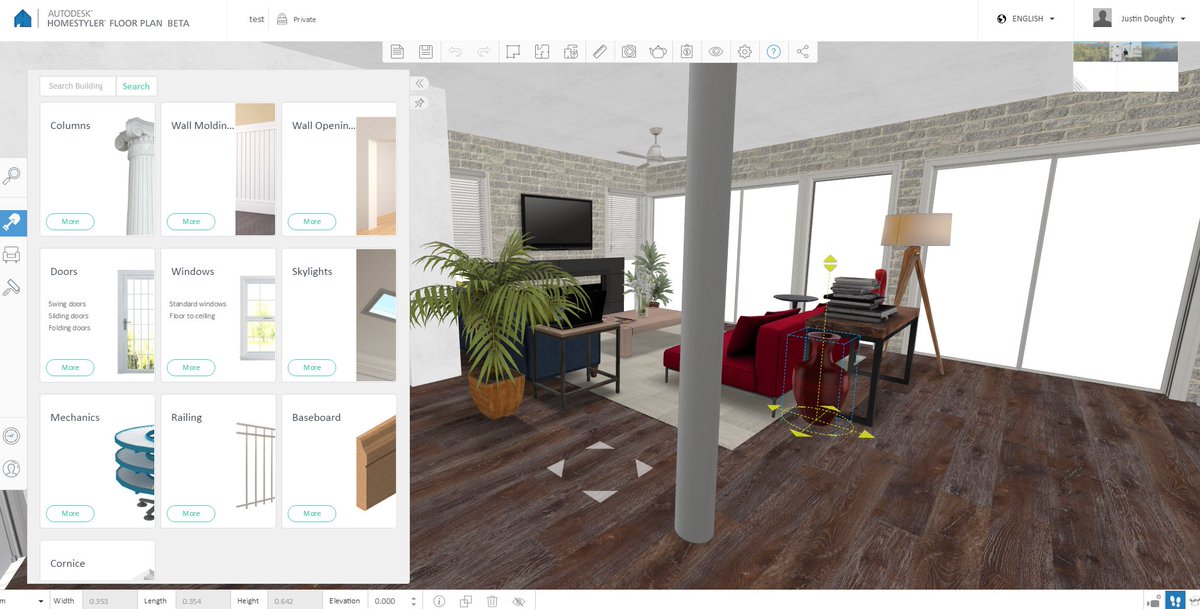This screenshot has height=609, width=1200.
Task: Select the build tools trowel sidebar icon
Action: [12, 223]
